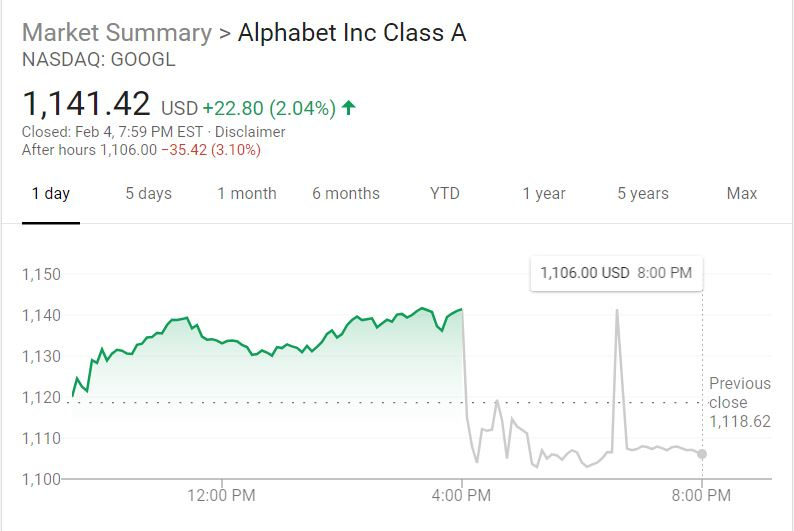Click the after hours 1,106.00 price text
This screenshot has width=794, height=531.
[128, 150]
